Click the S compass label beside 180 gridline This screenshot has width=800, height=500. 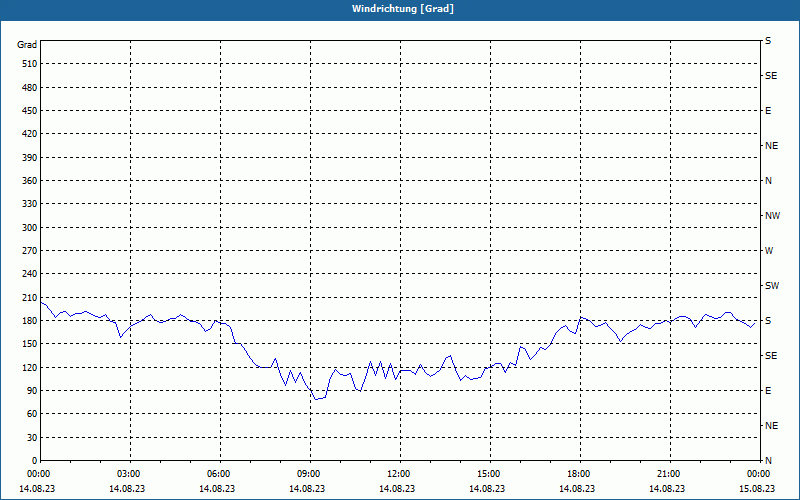tap(768, 321)
